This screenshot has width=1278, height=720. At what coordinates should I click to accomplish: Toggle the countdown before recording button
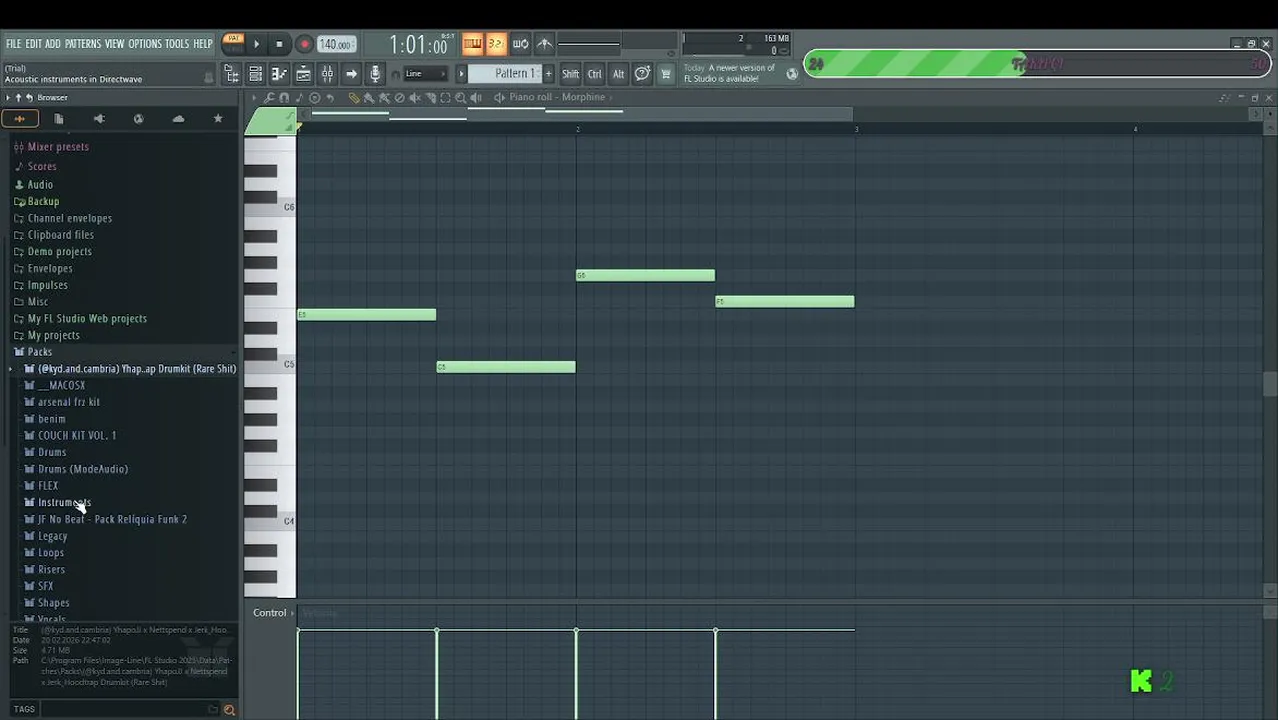coord(496,44)
